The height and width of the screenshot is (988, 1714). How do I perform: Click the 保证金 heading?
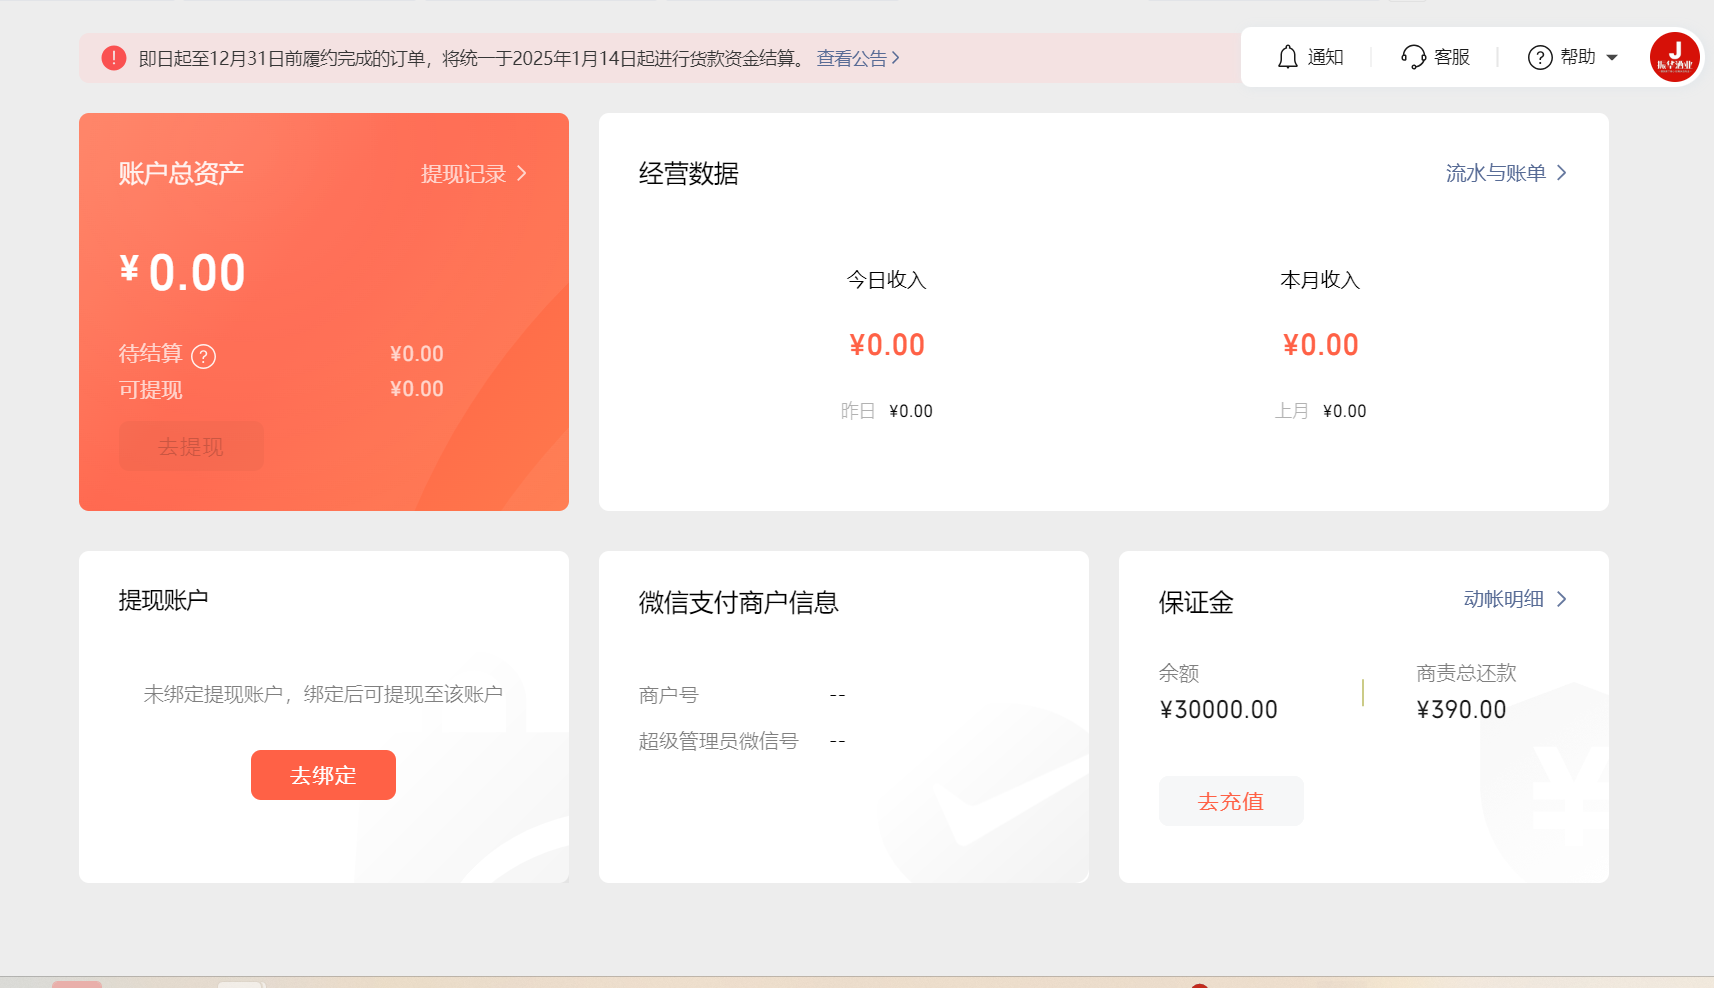[x=1196, y=602]
